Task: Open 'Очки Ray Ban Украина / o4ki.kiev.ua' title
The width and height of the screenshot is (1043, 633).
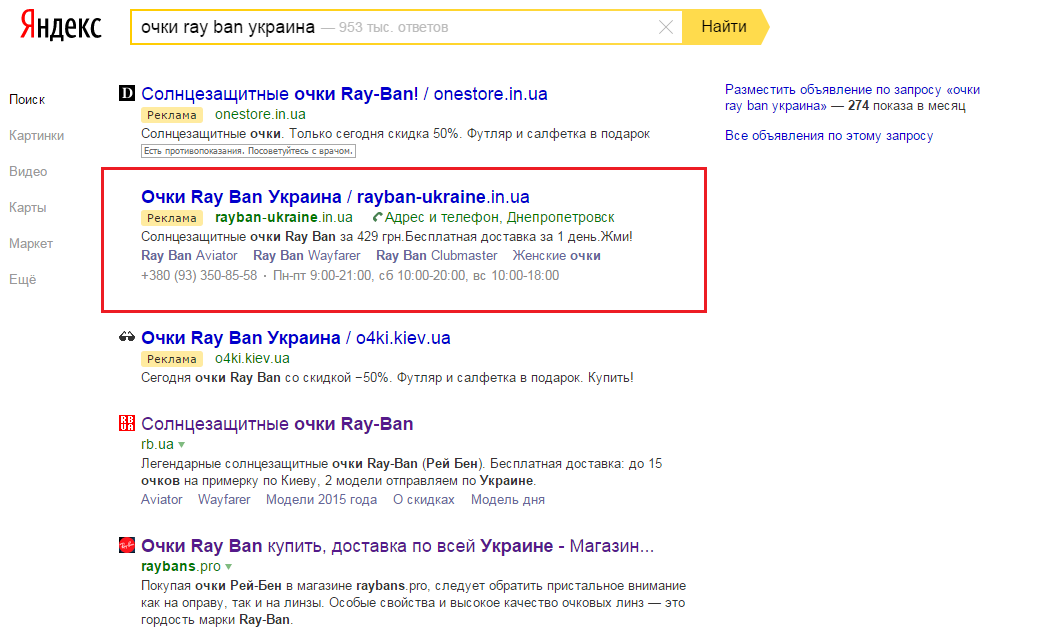Action: pyautogui.click(x=295, y=338)
